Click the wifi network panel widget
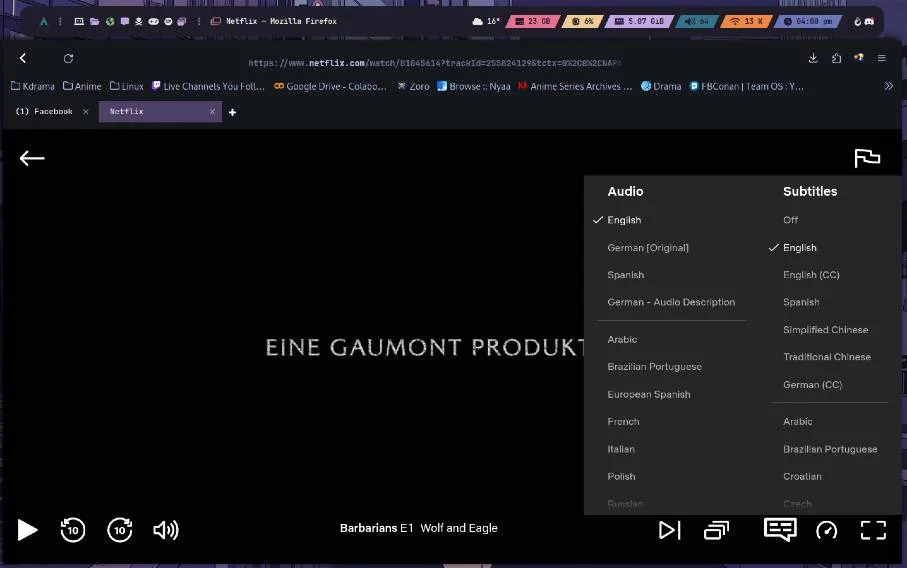907x568 pixels. (746, 21)
